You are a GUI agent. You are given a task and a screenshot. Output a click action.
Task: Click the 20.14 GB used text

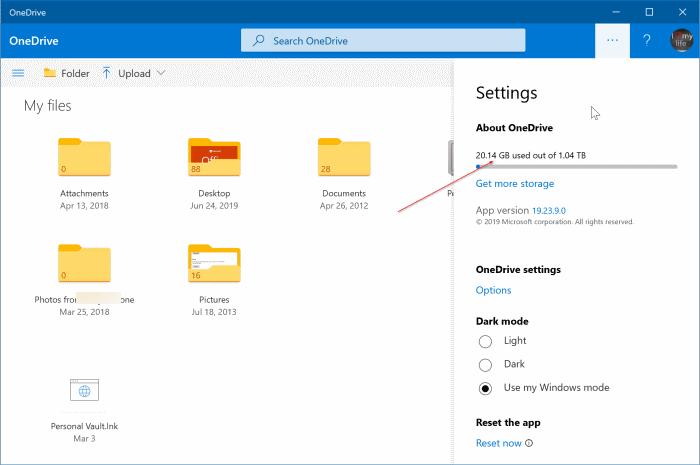(x=531, y=155)
